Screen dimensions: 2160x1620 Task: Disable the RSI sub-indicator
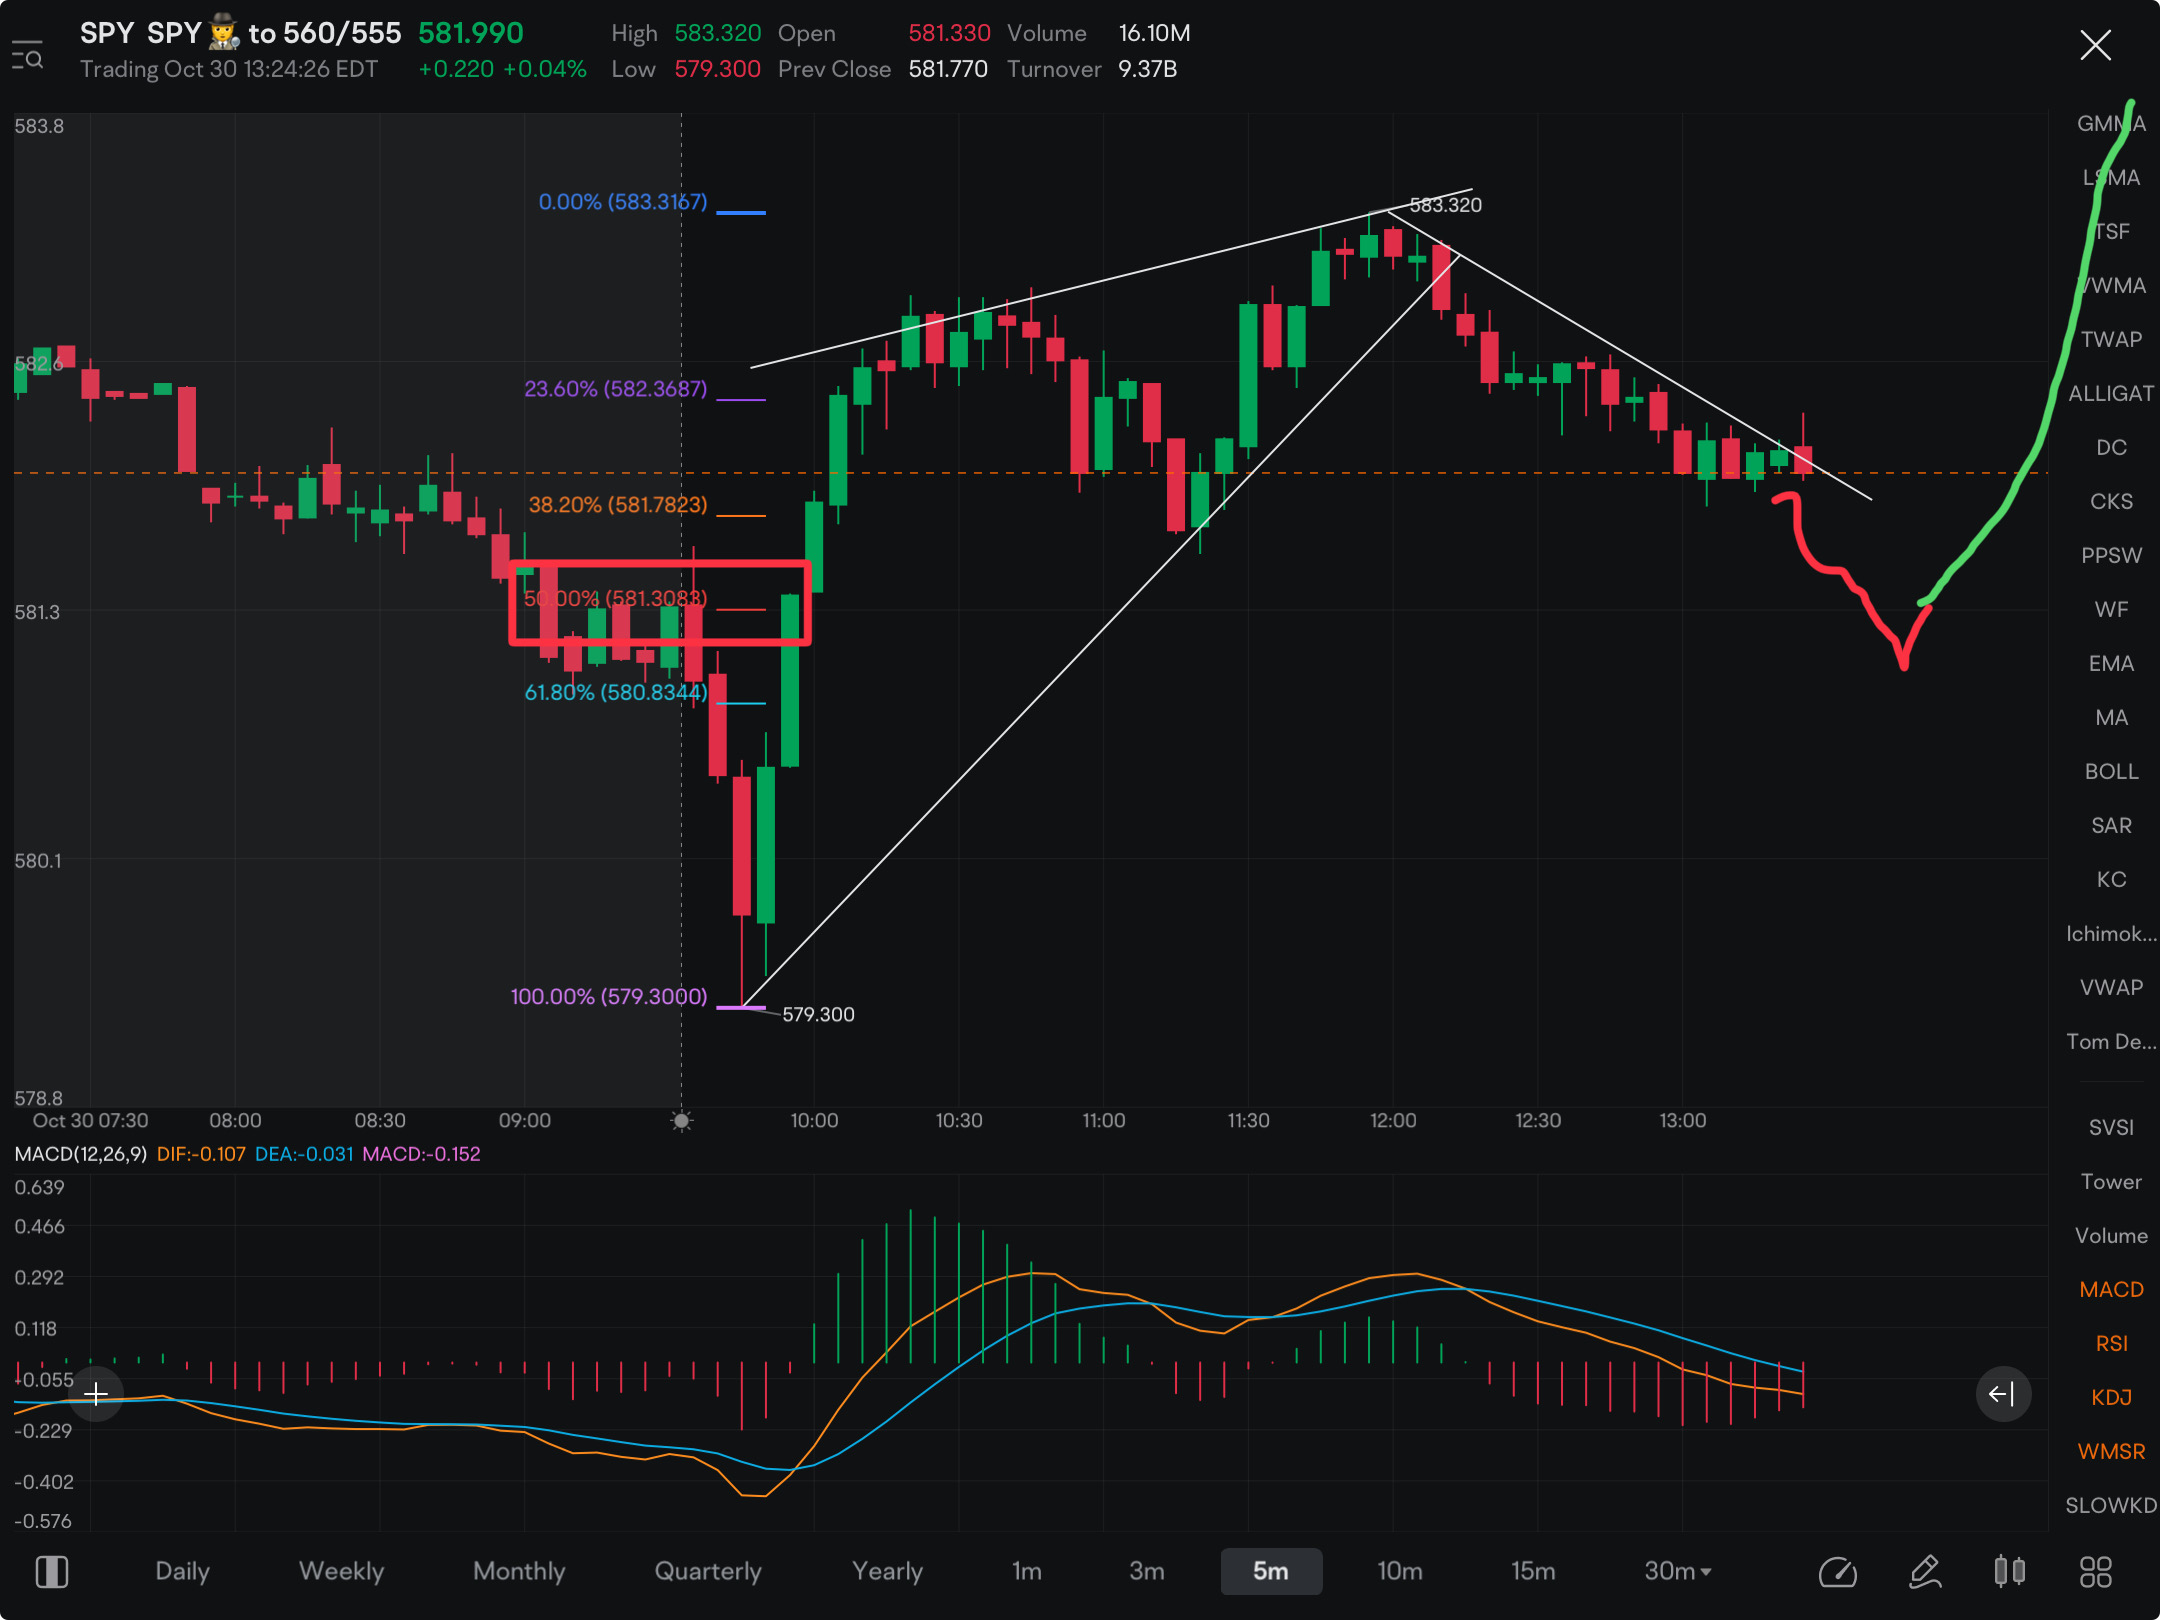point(2111,1344)
